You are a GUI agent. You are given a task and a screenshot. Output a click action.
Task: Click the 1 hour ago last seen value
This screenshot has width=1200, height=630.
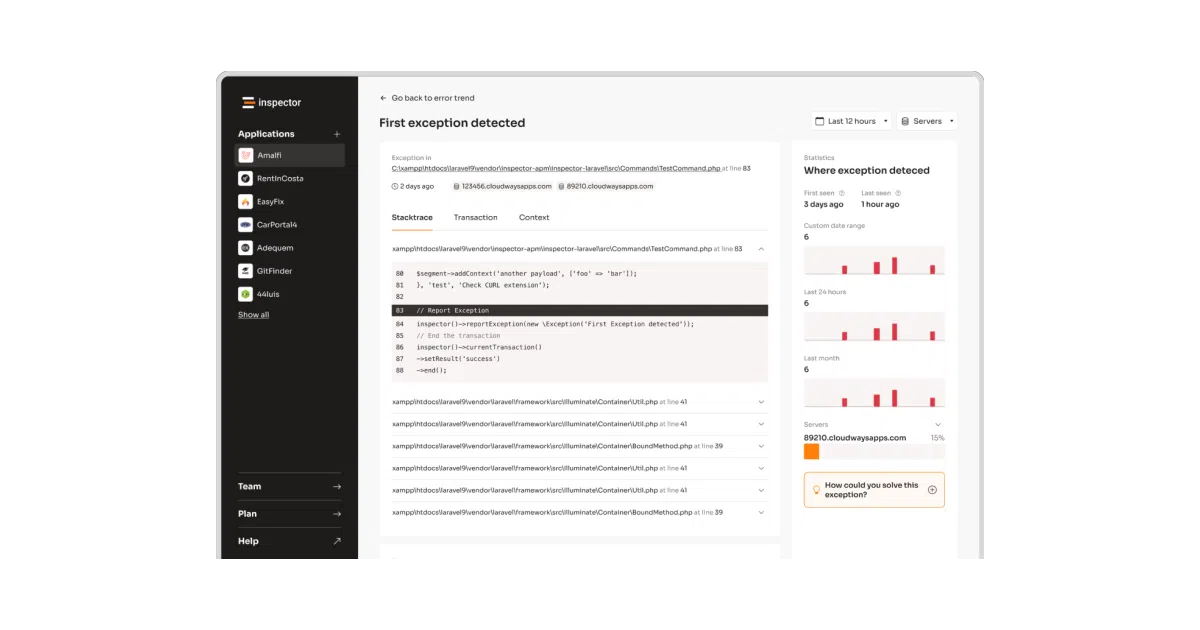(880, 204)
